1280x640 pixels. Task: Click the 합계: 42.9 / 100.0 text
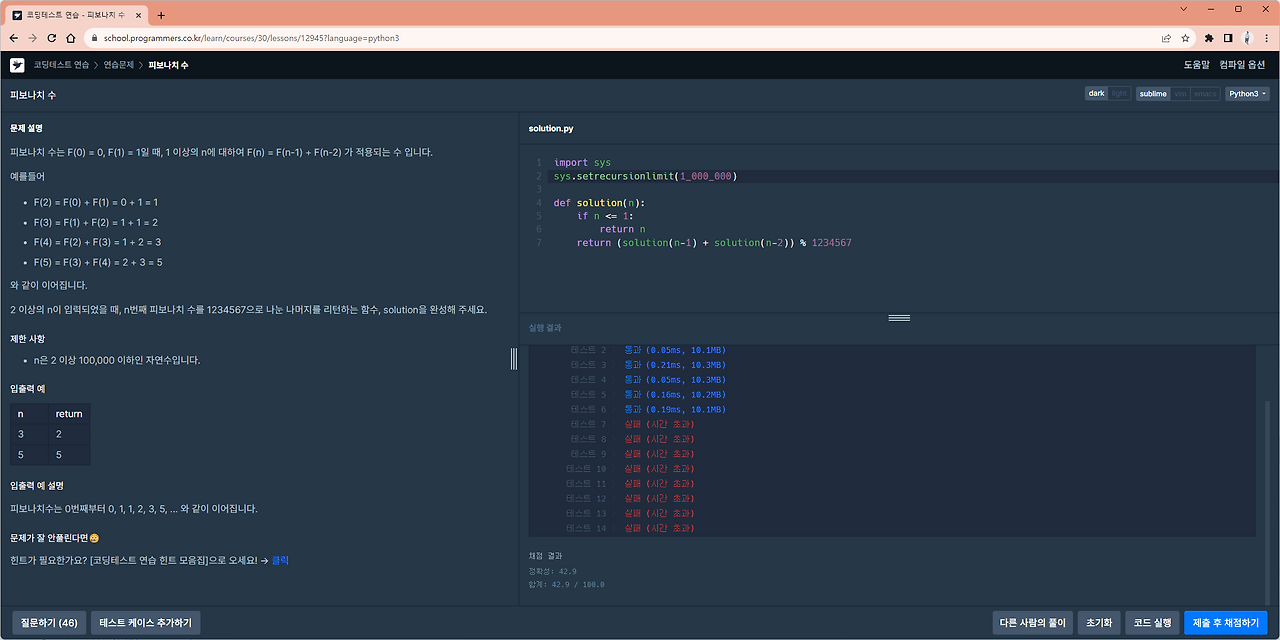[566, 584]
